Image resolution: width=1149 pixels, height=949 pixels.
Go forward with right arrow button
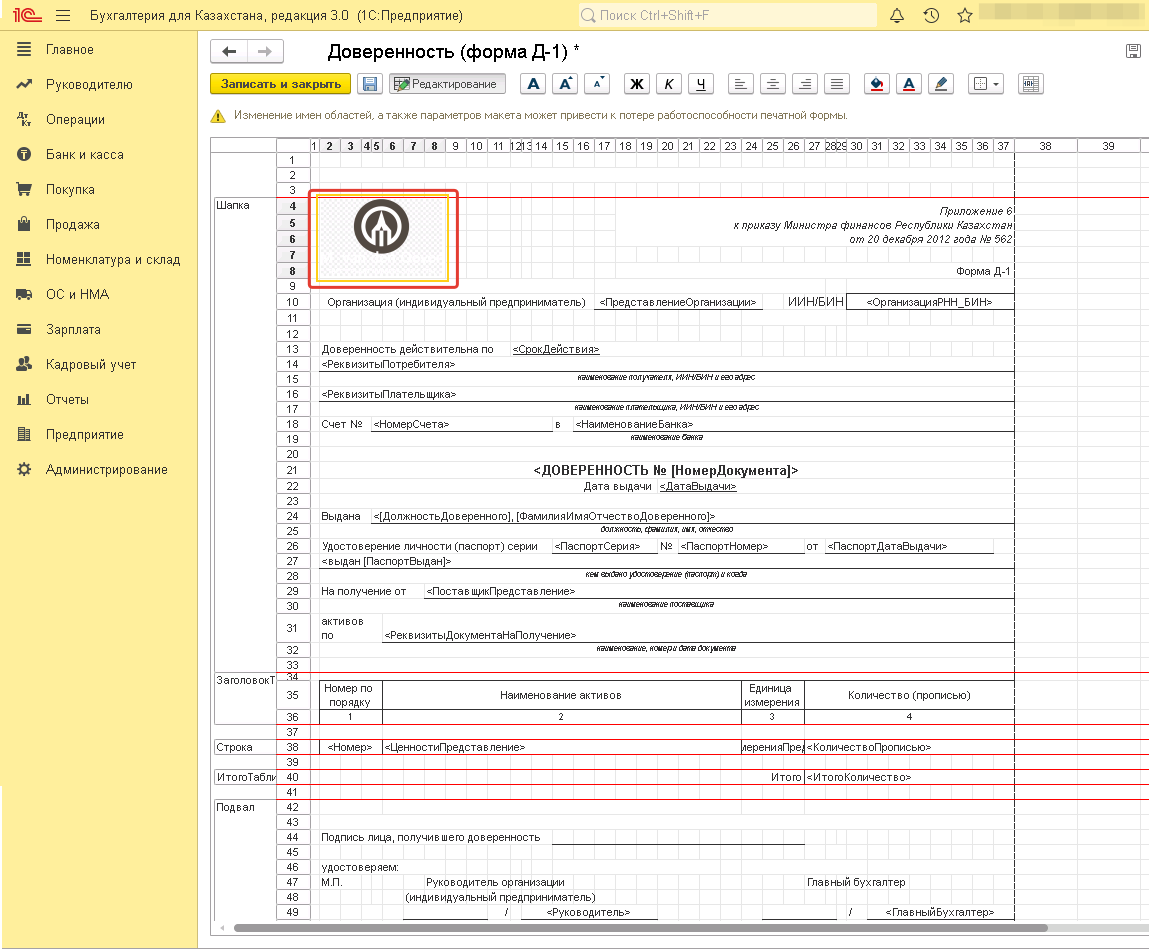coord(265,51)
